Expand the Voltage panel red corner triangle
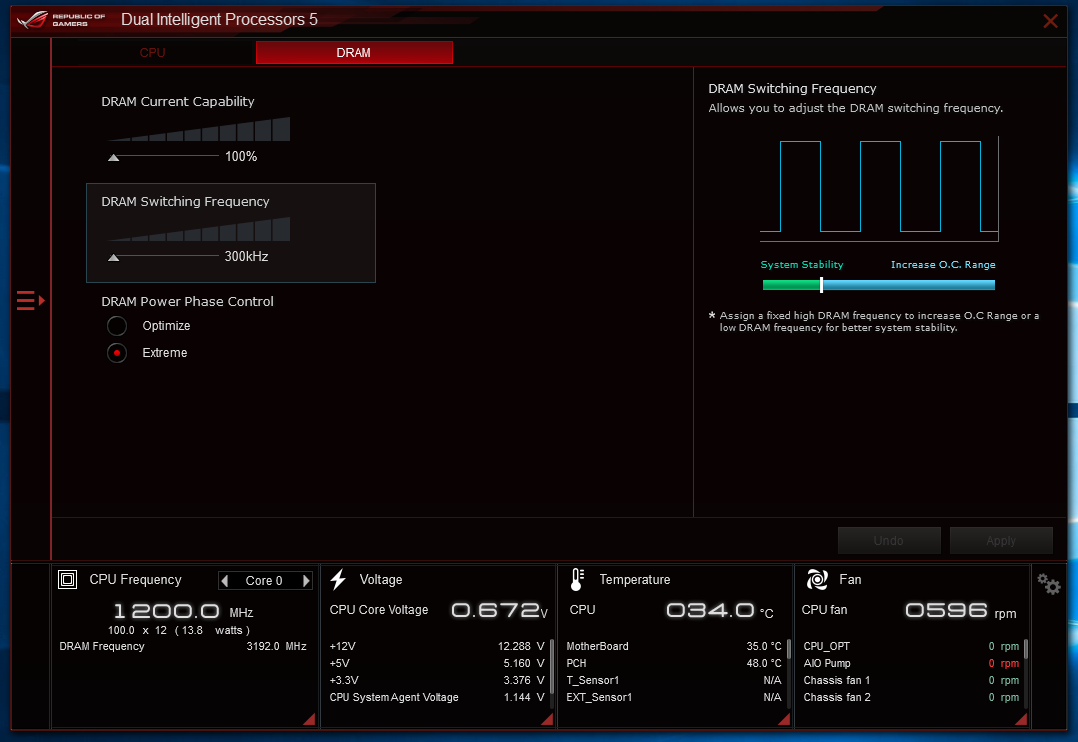This screenshot has height=742, width=1078. click(x=547, y=719)
